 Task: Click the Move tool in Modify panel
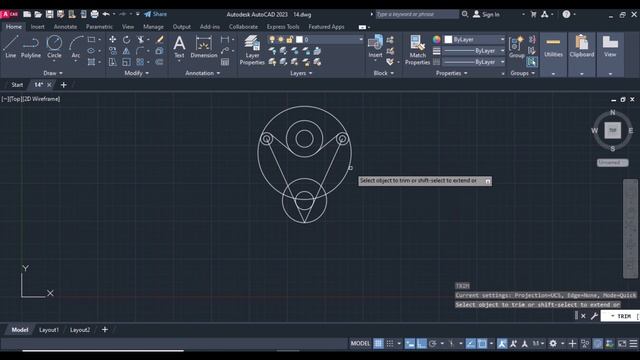tap(112, 40)
